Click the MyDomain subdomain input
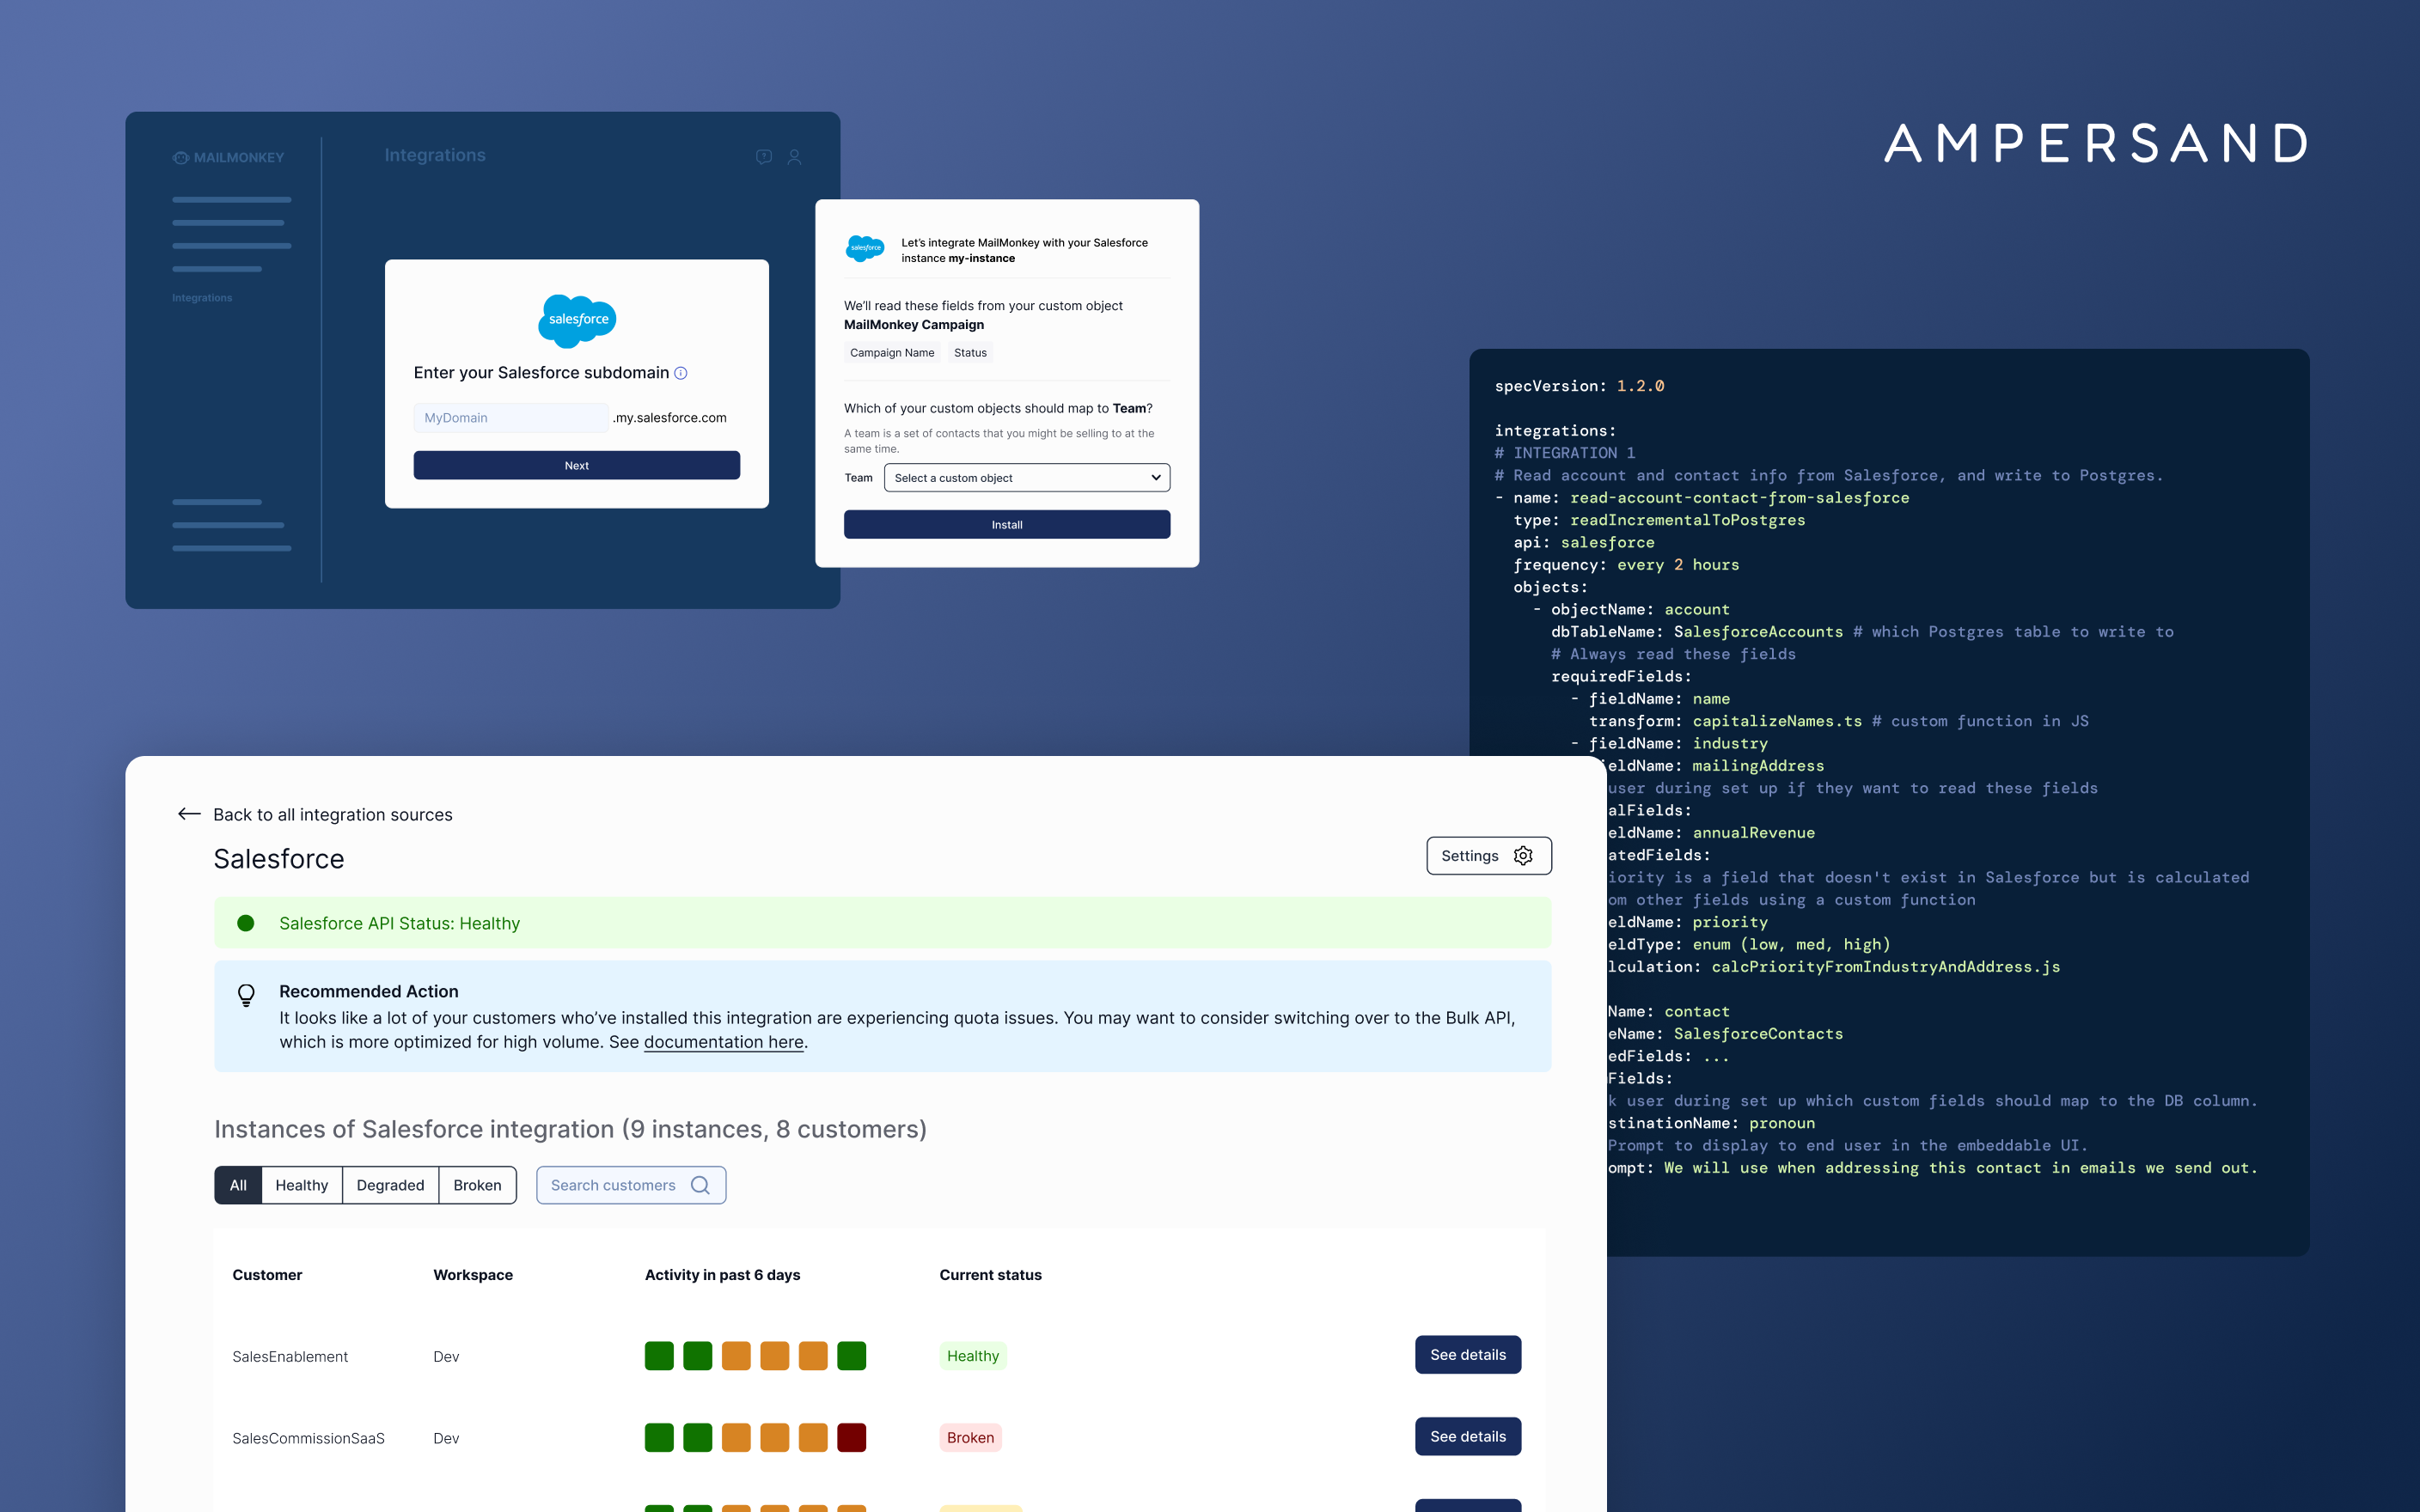 click(x=510, y=418)
